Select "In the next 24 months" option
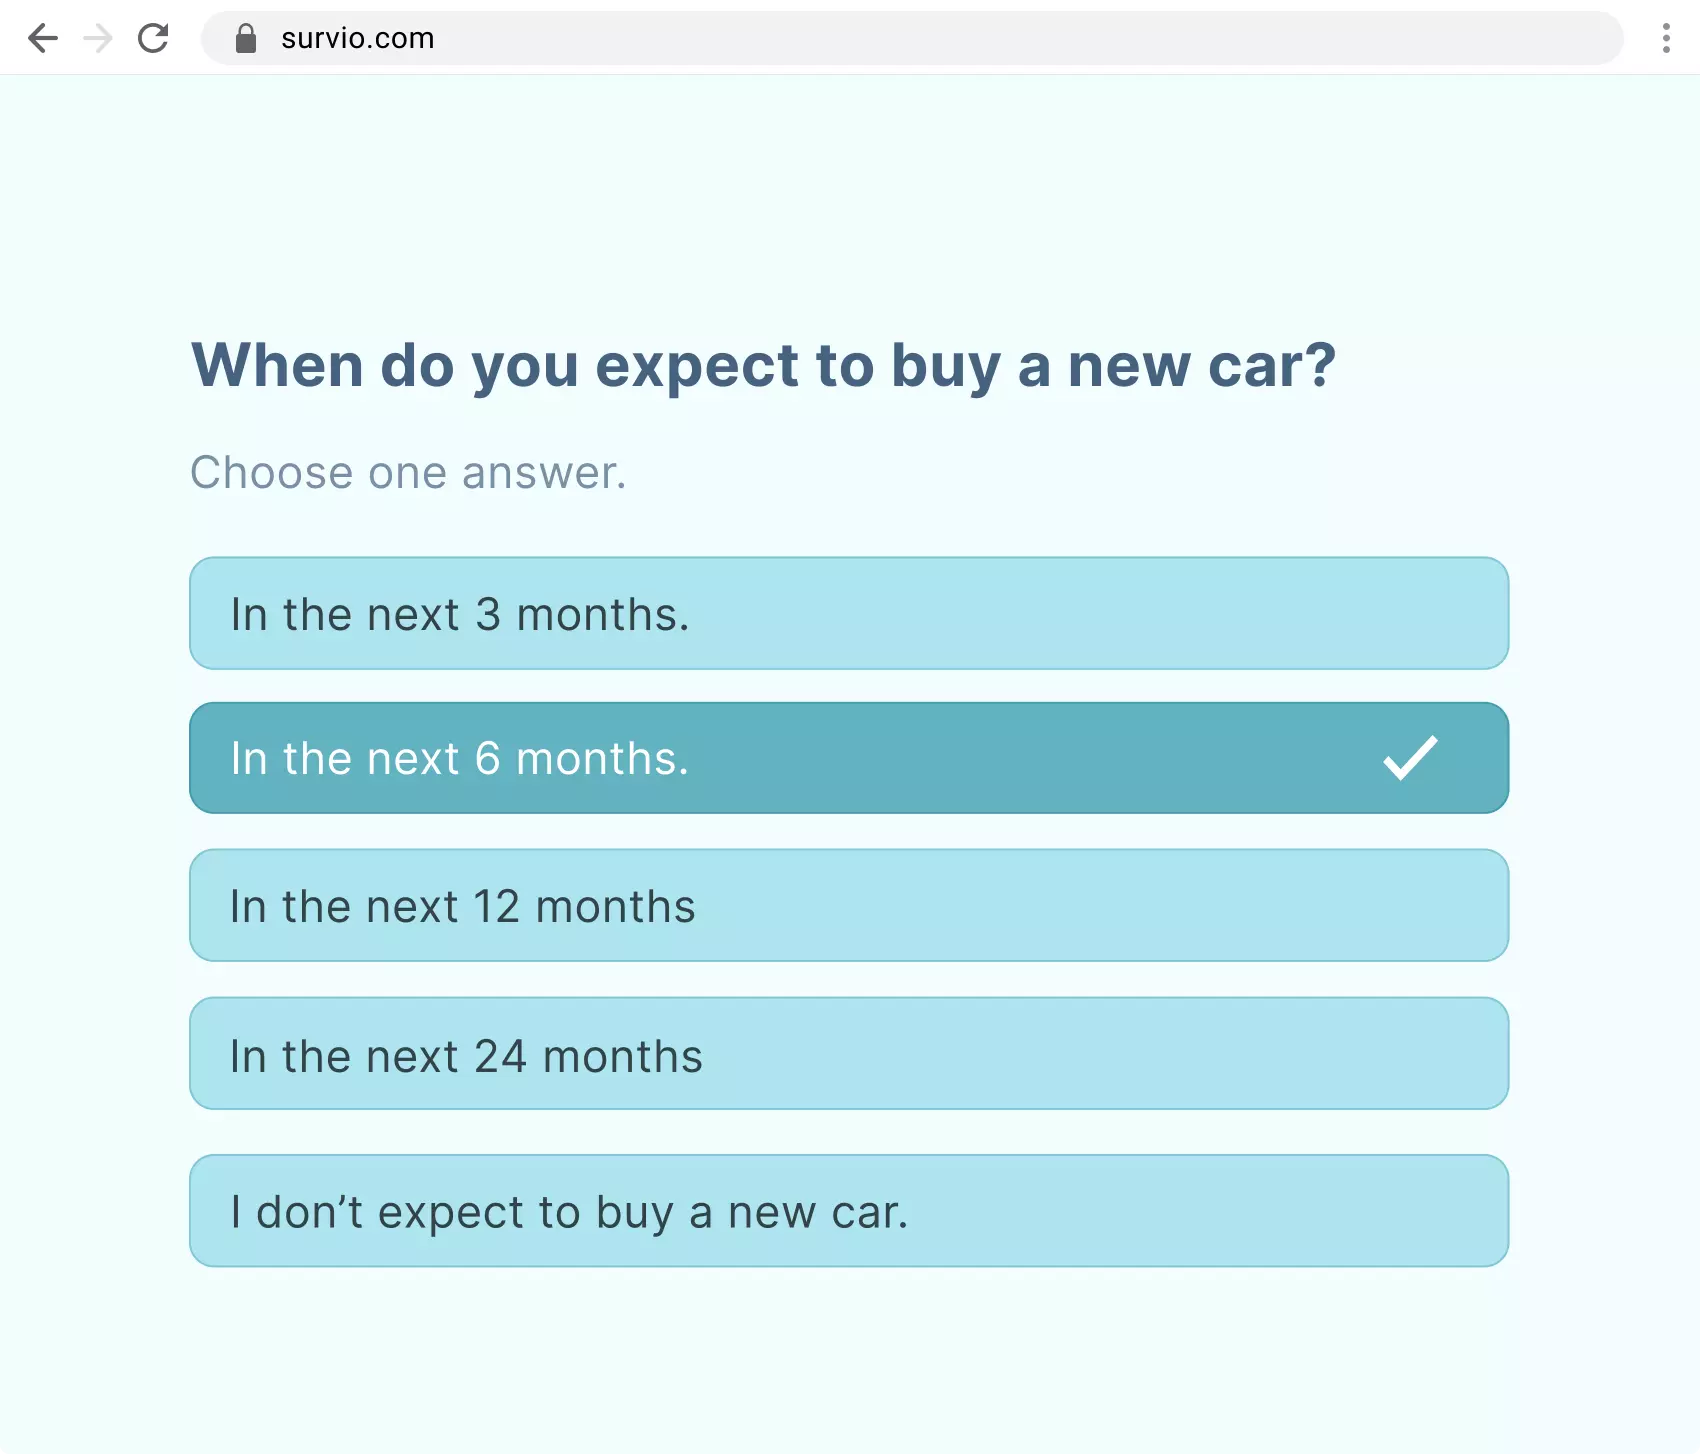 pos(848,1053)
